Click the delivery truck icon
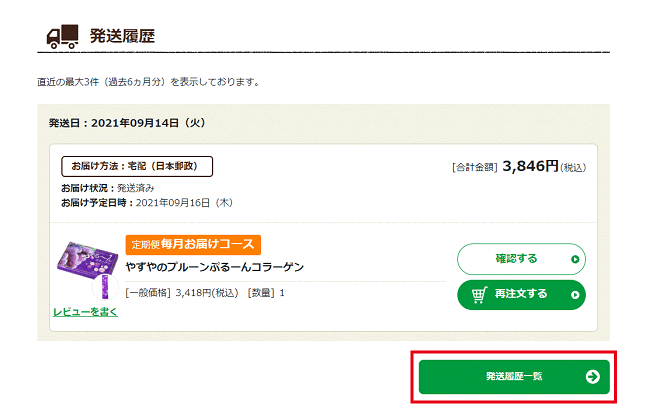660x410 pixels. coord(62,36)
